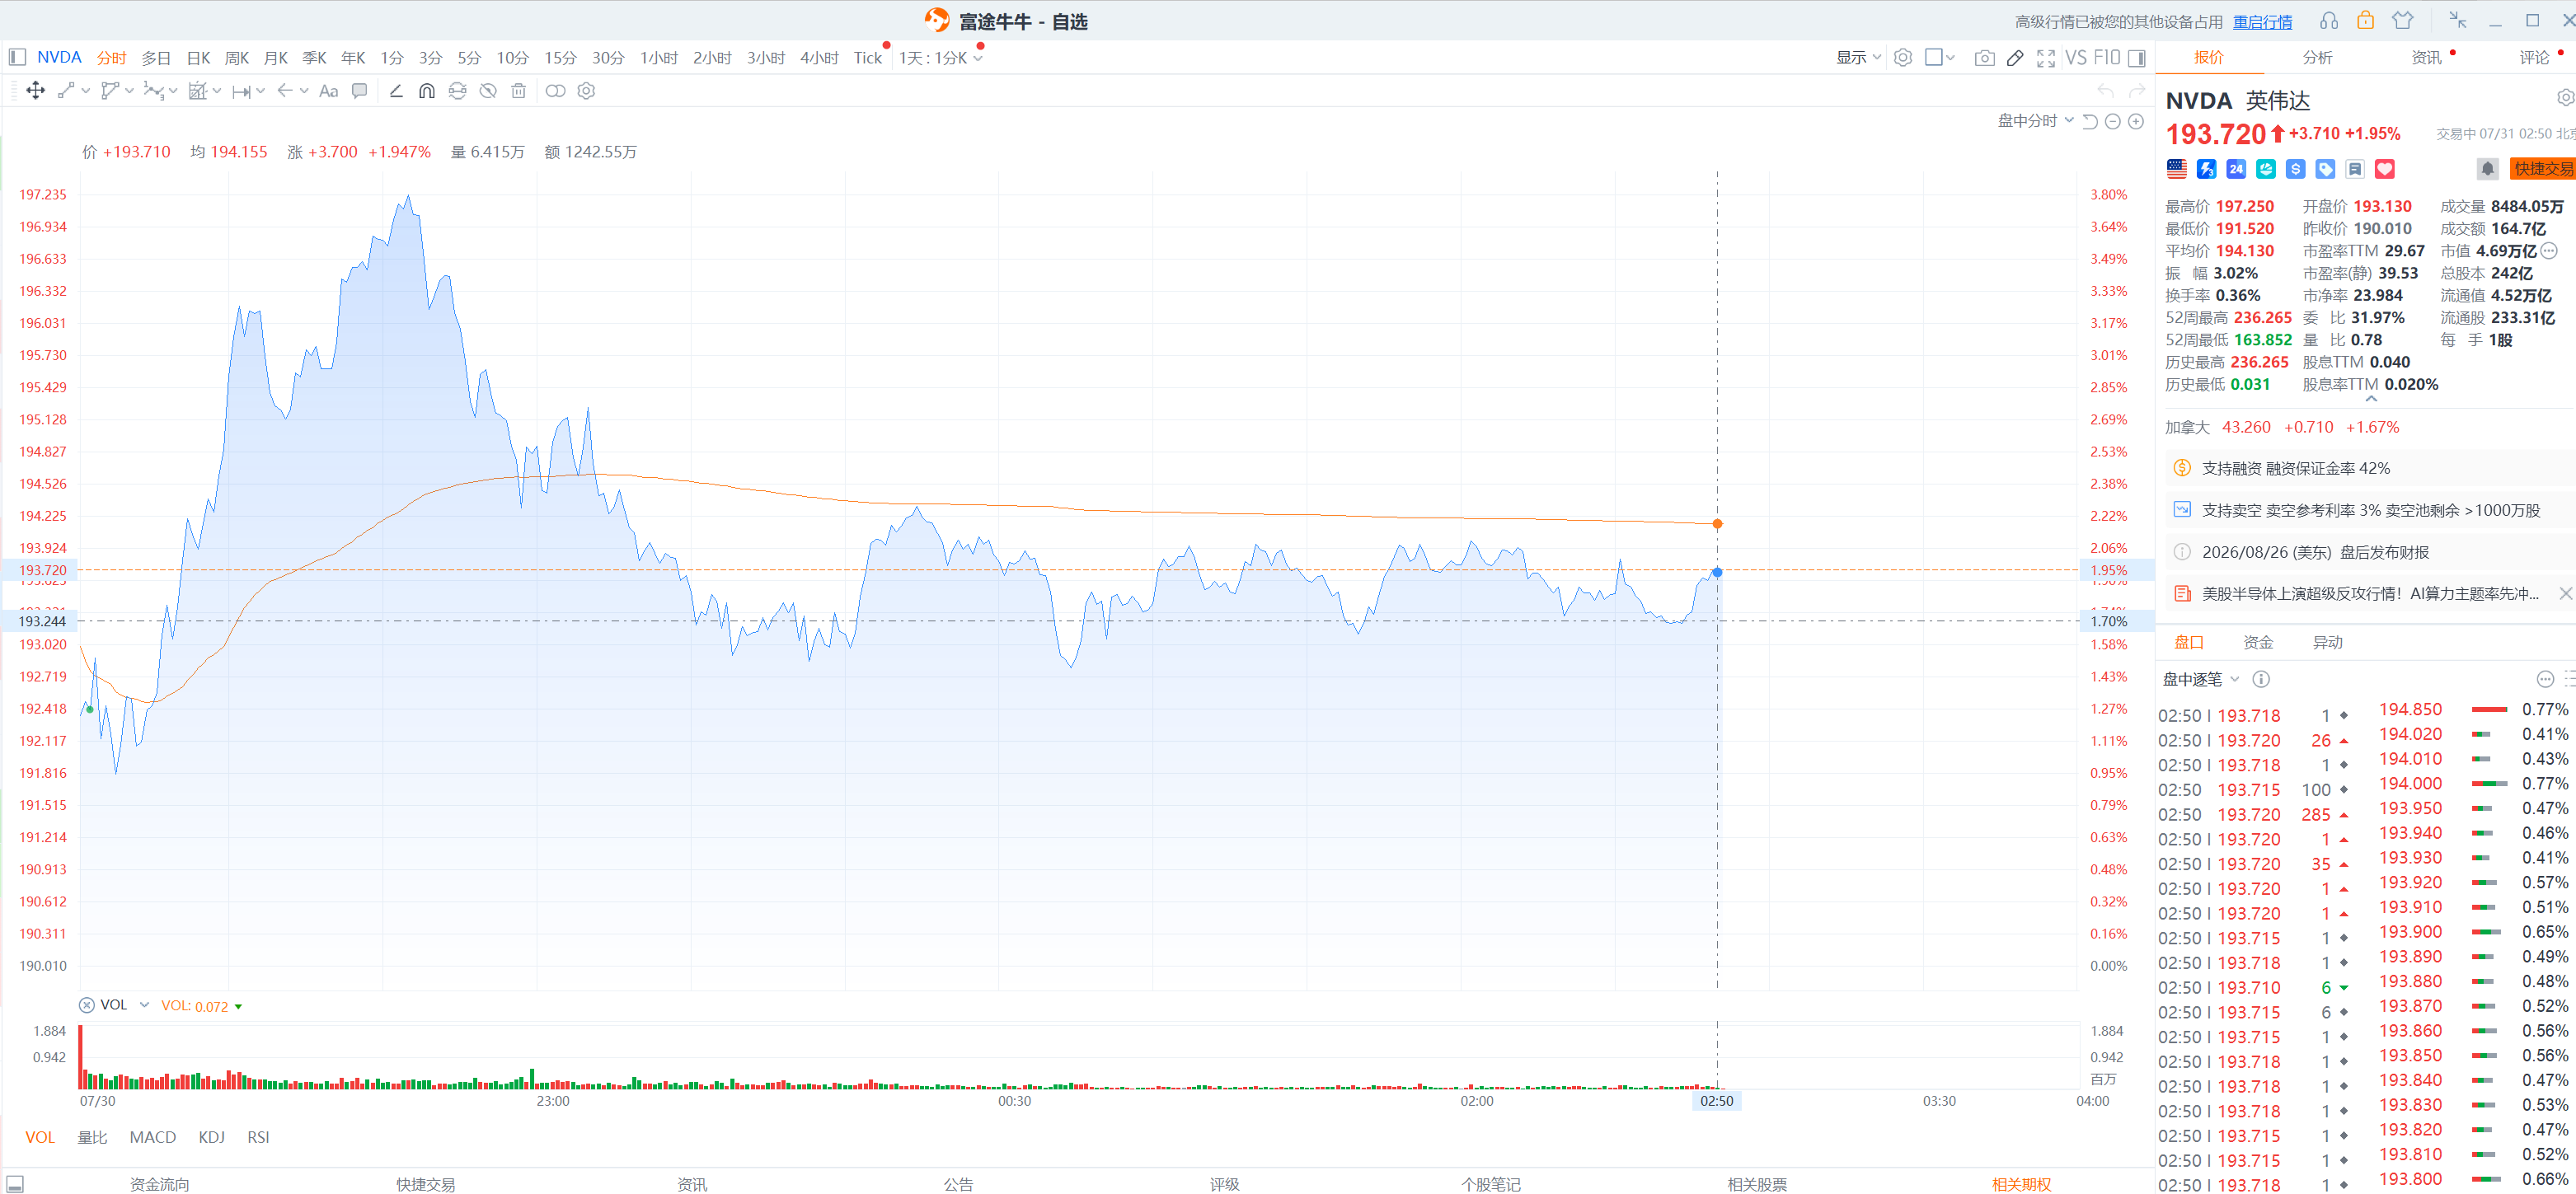Click the 194.850 price level row

2474,709
